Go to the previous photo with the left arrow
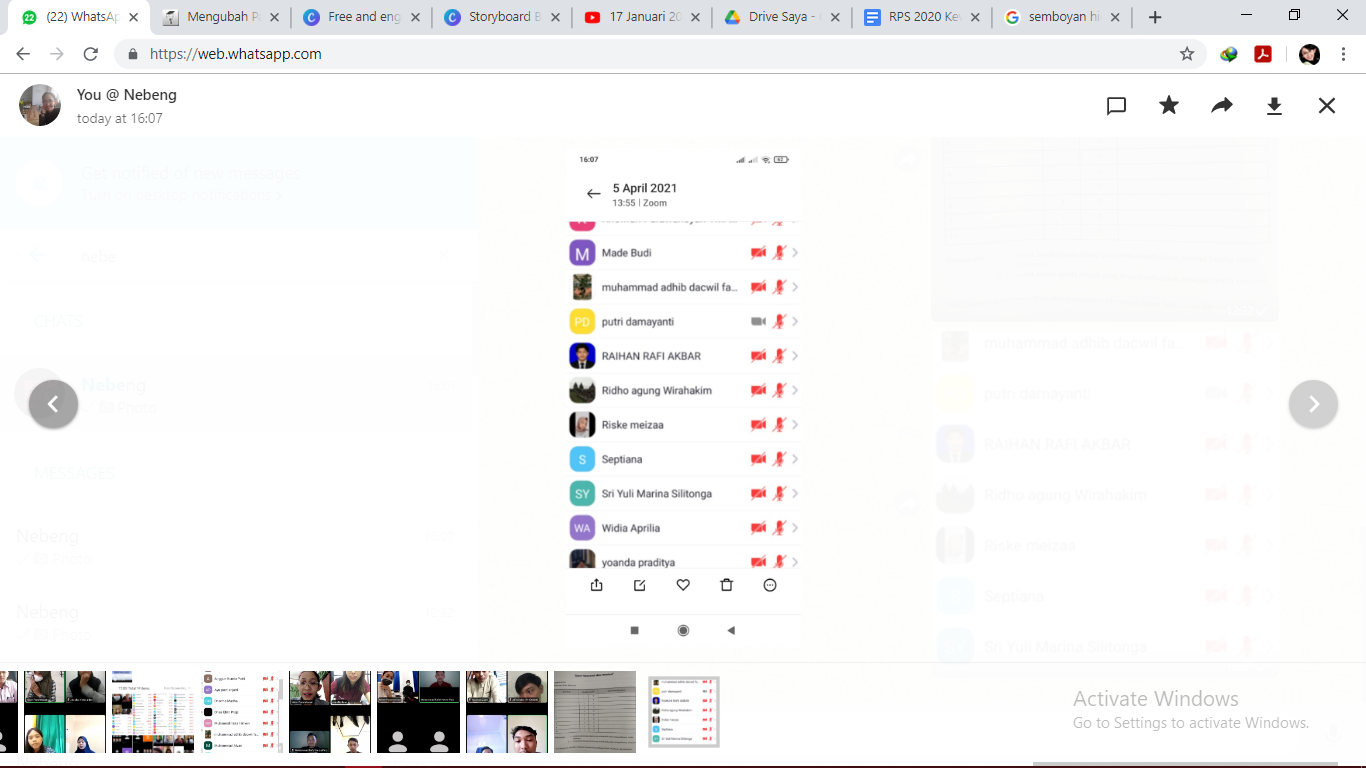The width and height of the screenshot is (1366, 768). tap(54, 404)
